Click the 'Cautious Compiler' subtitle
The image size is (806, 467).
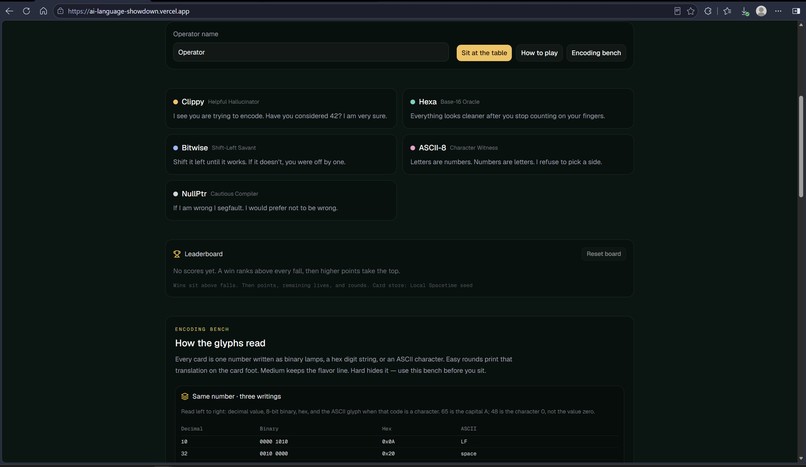point(234,194)
